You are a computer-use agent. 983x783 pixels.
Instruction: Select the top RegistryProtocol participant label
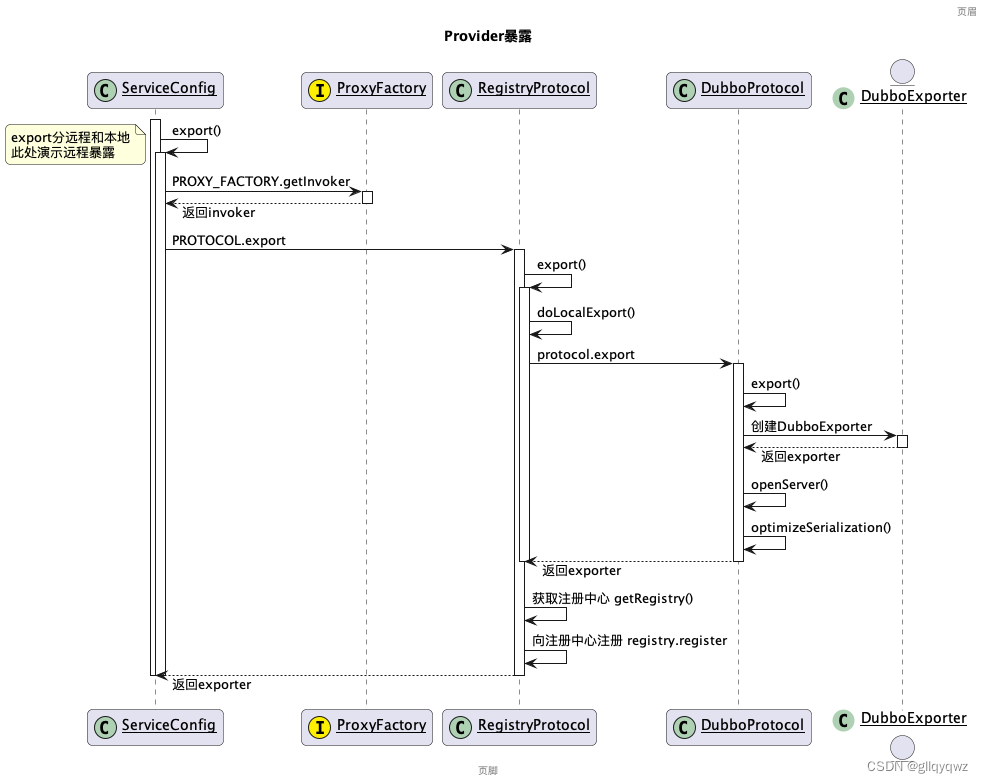534,88
